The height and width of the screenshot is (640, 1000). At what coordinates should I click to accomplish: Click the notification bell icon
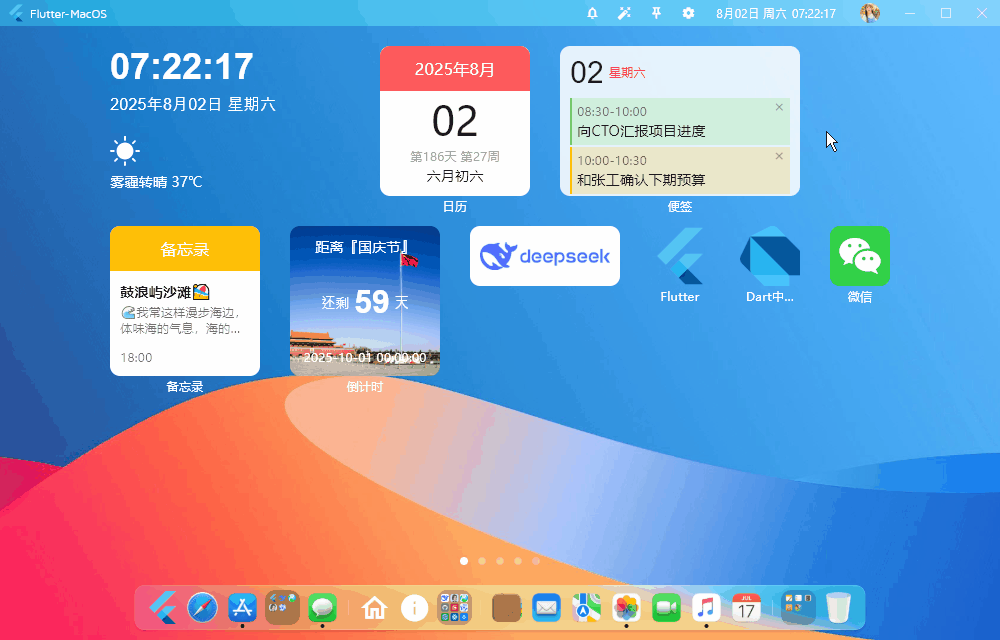pyautogui.click(x=592, y=13)
